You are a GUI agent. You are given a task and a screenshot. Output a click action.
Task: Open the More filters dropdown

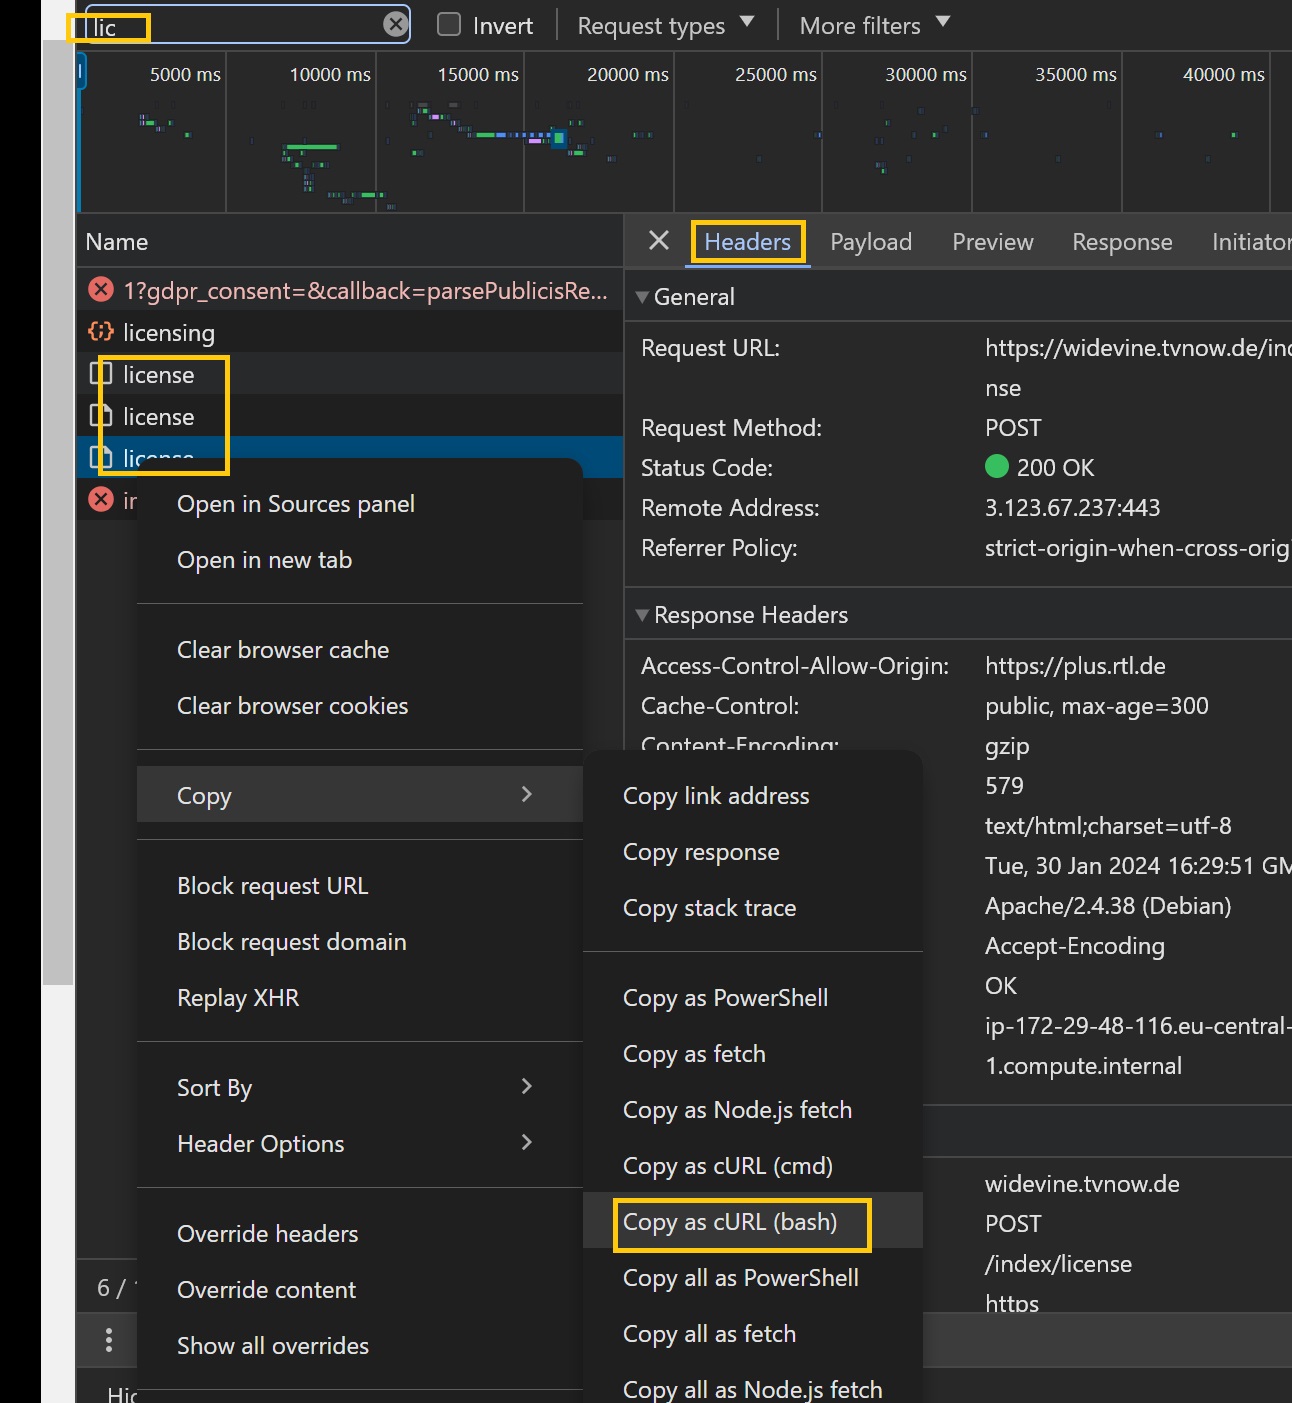pyautogui.click(x=874, y=26)
